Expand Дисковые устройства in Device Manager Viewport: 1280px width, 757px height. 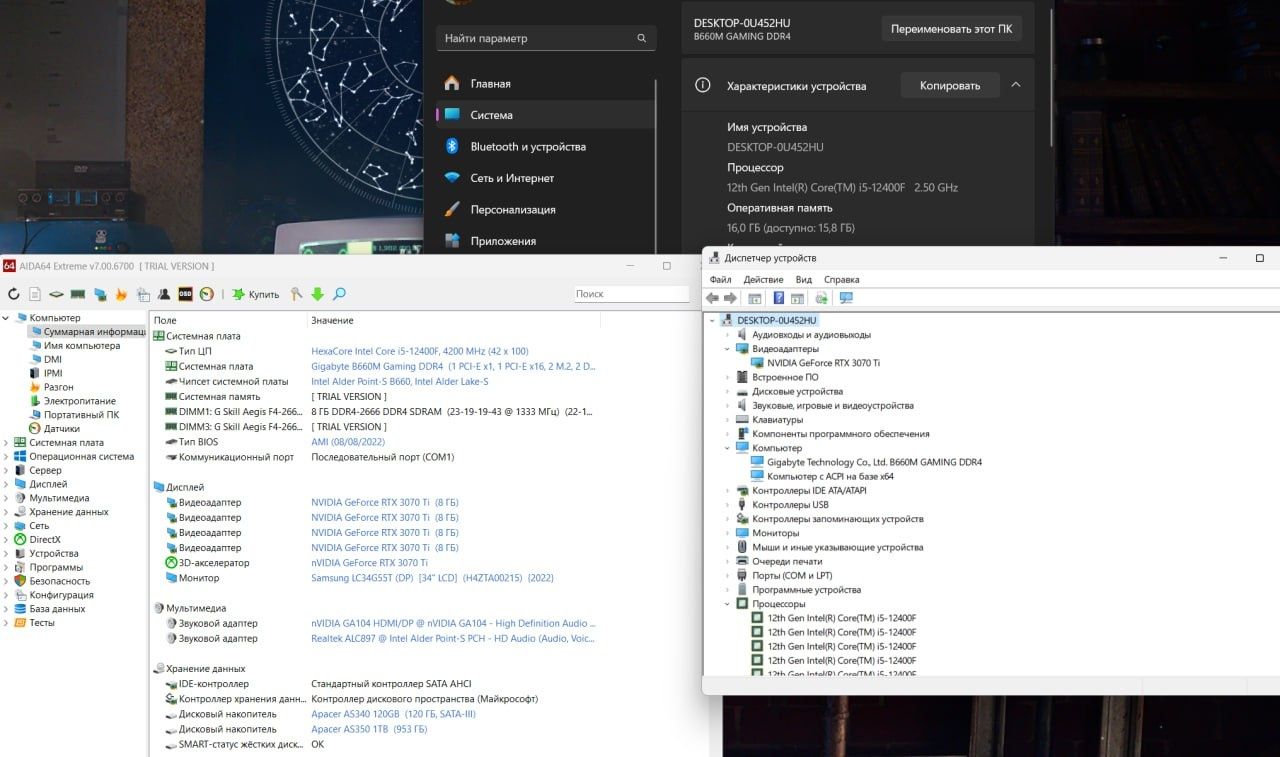(x=727, y=391)
